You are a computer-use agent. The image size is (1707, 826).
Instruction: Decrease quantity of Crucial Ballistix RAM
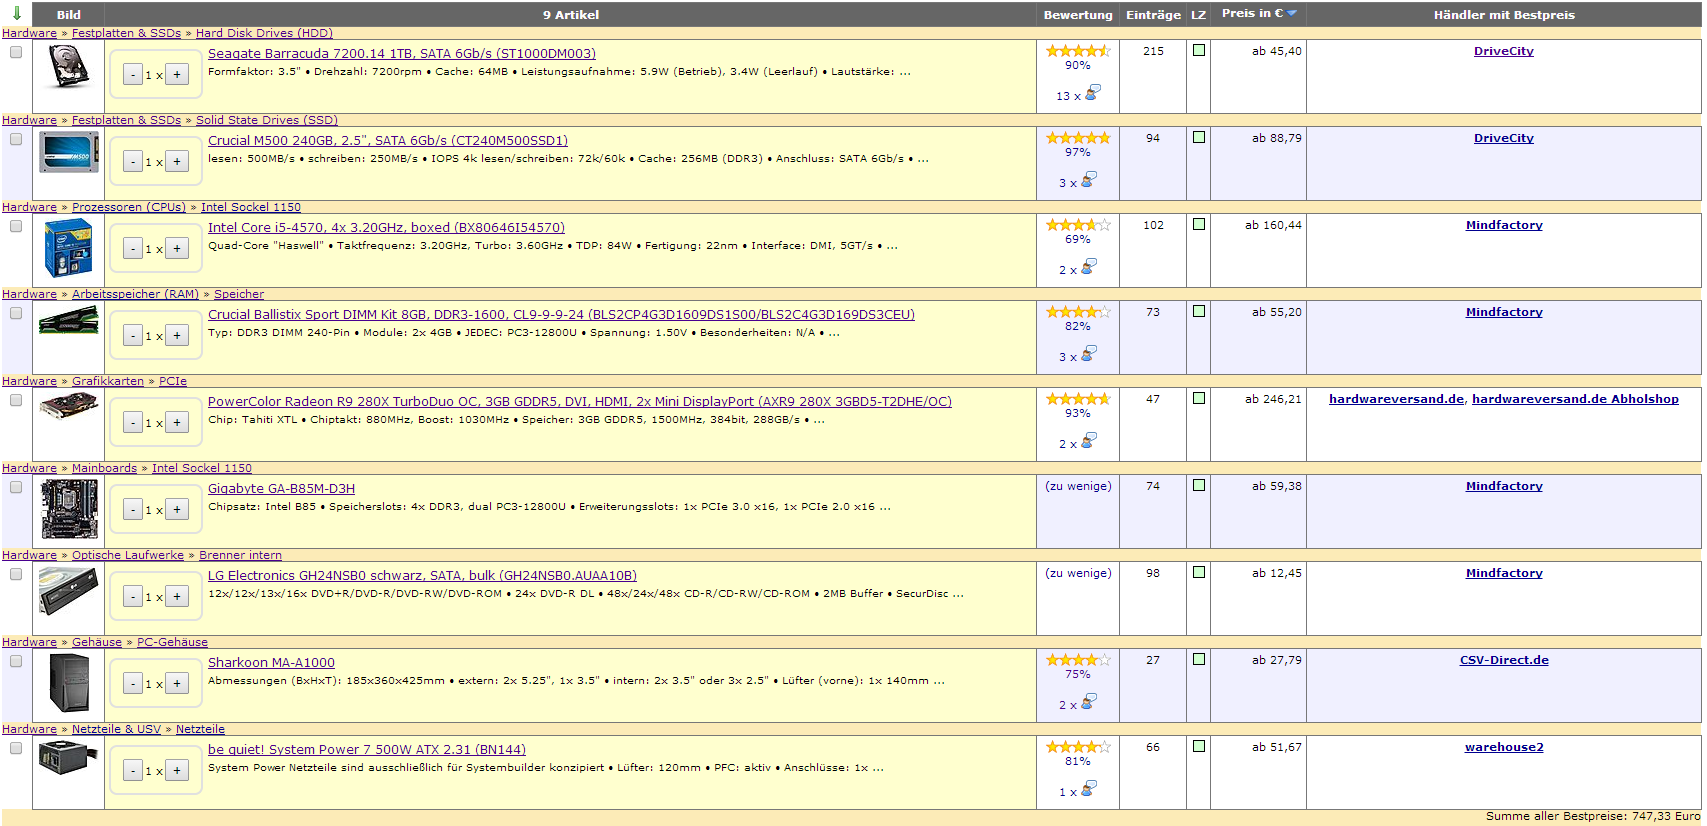[x=133, y=335]
